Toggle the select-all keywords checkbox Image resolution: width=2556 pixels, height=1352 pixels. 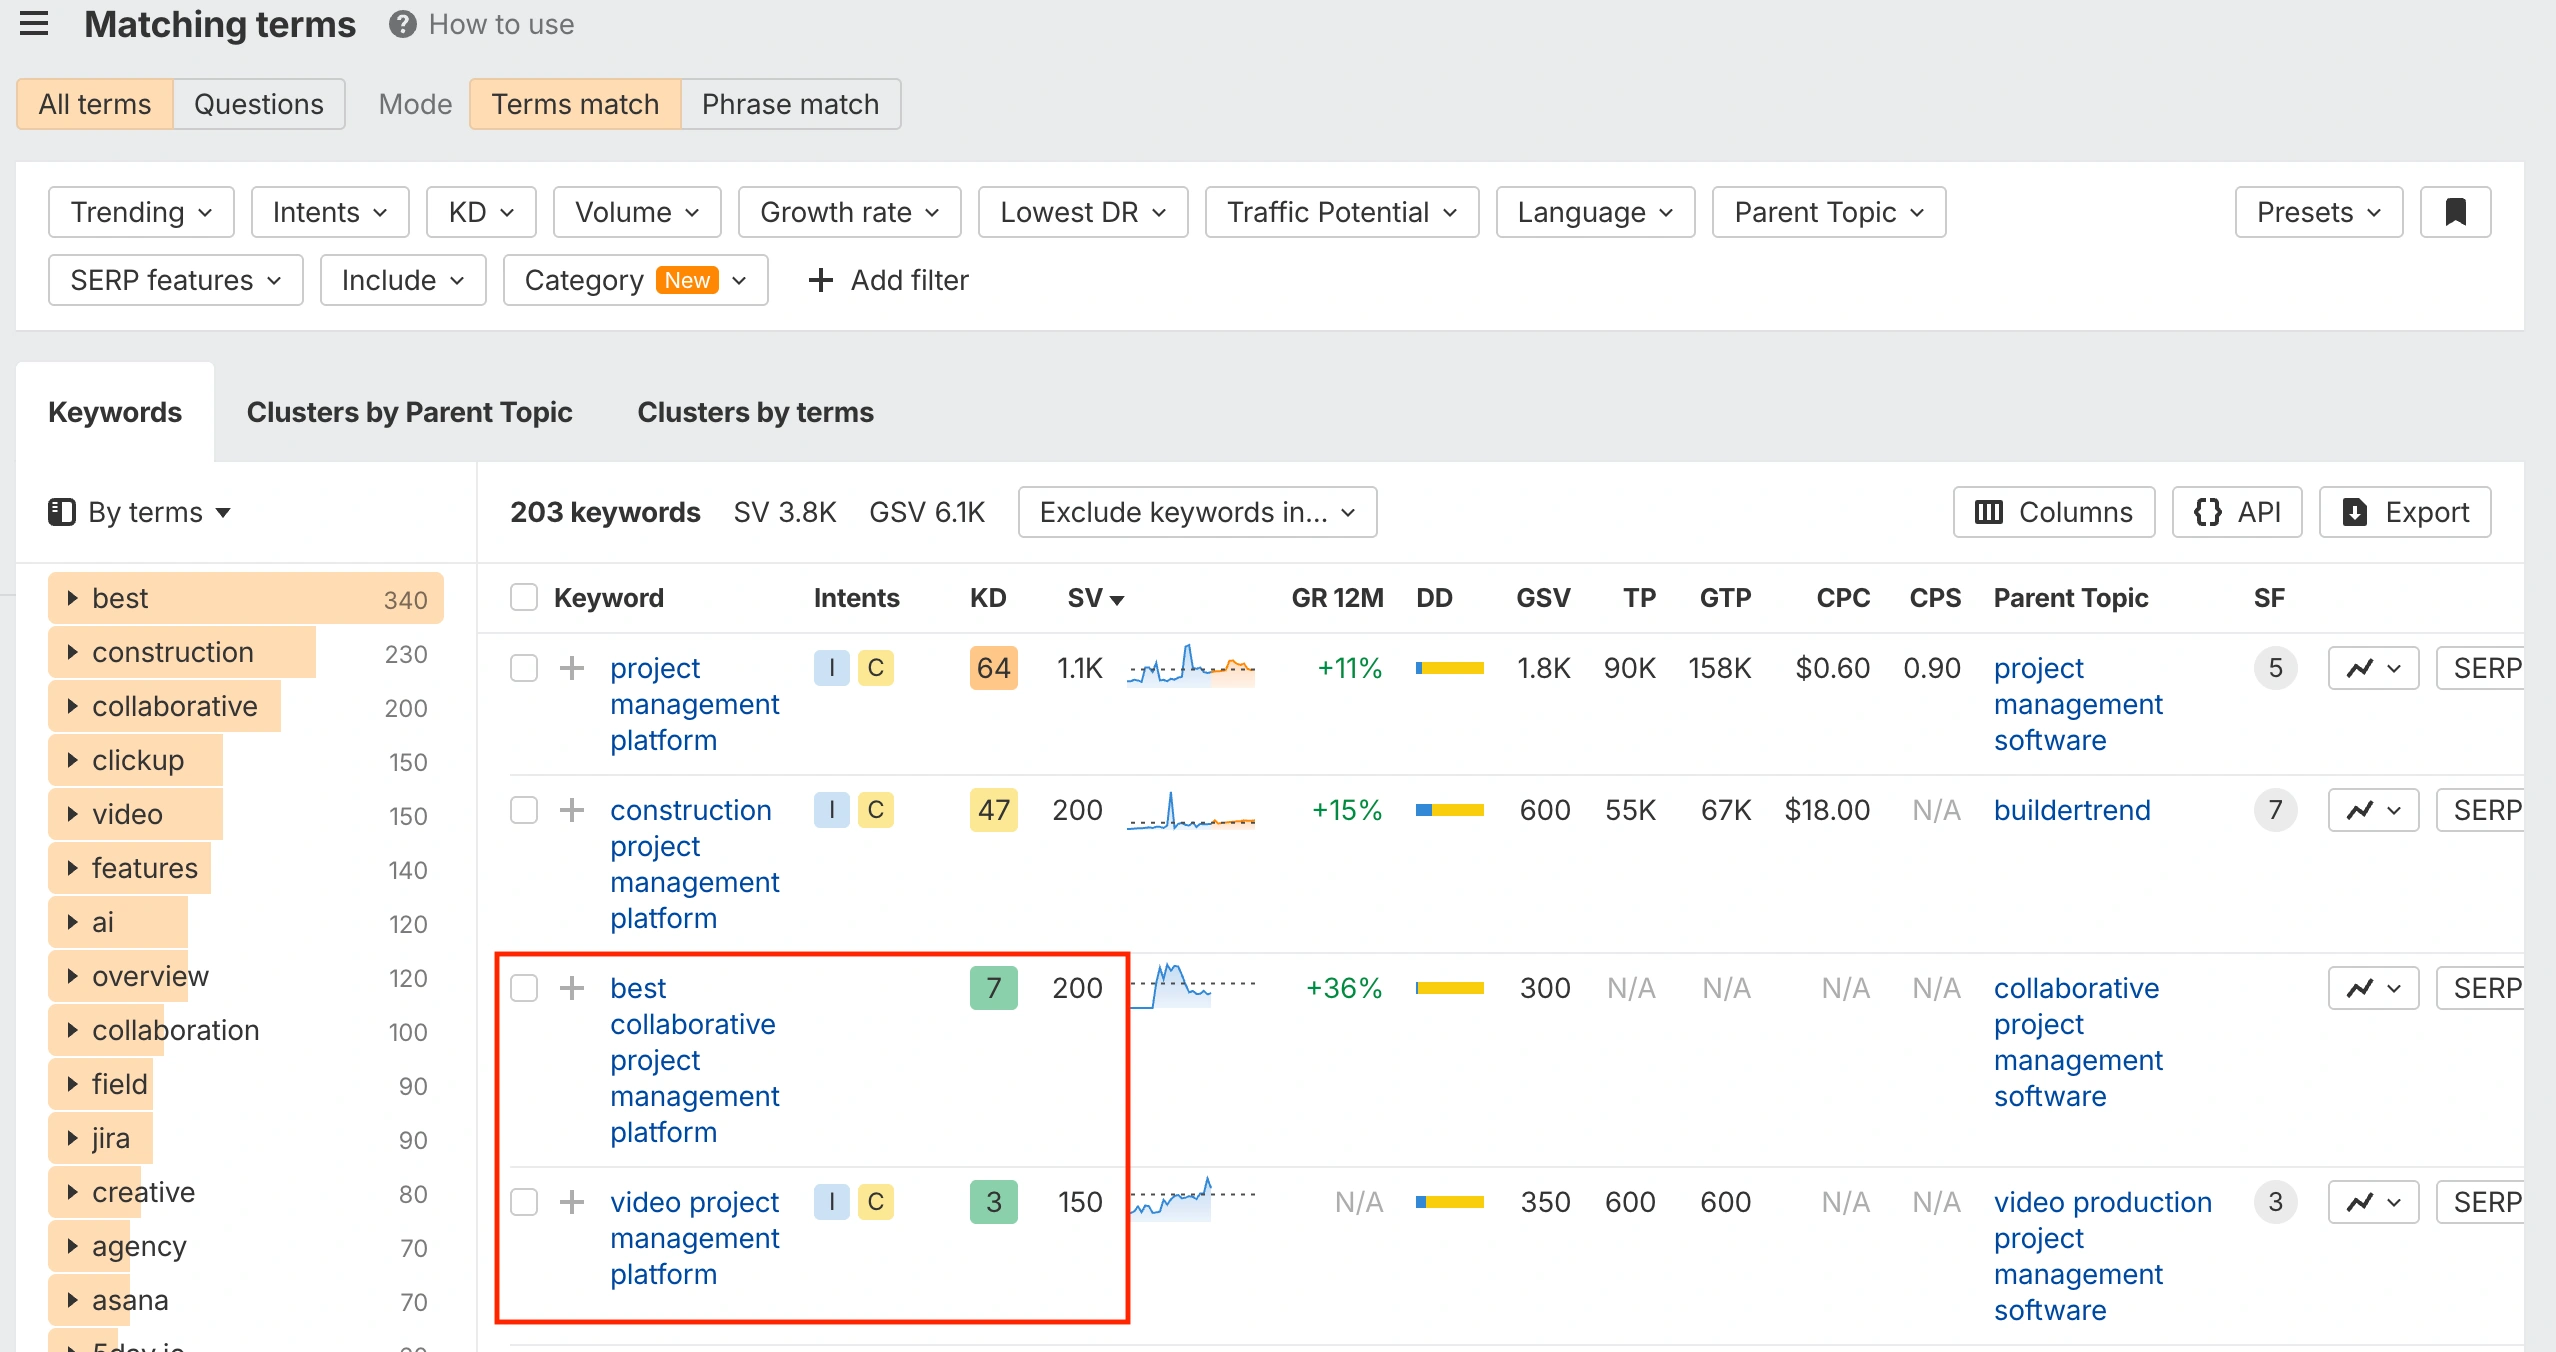point(524,598)
